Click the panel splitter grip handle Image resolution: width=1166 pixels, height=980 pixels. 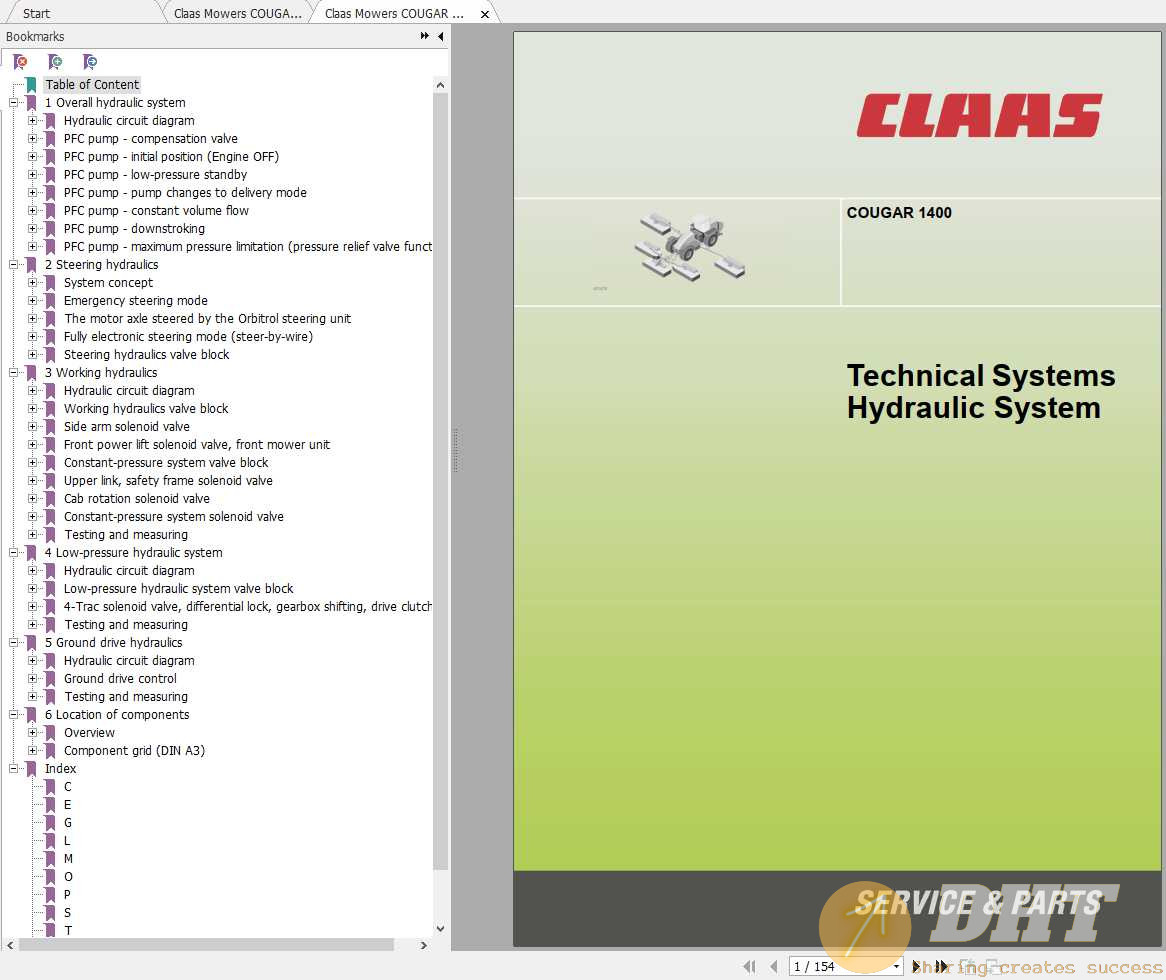coord(456,450)
